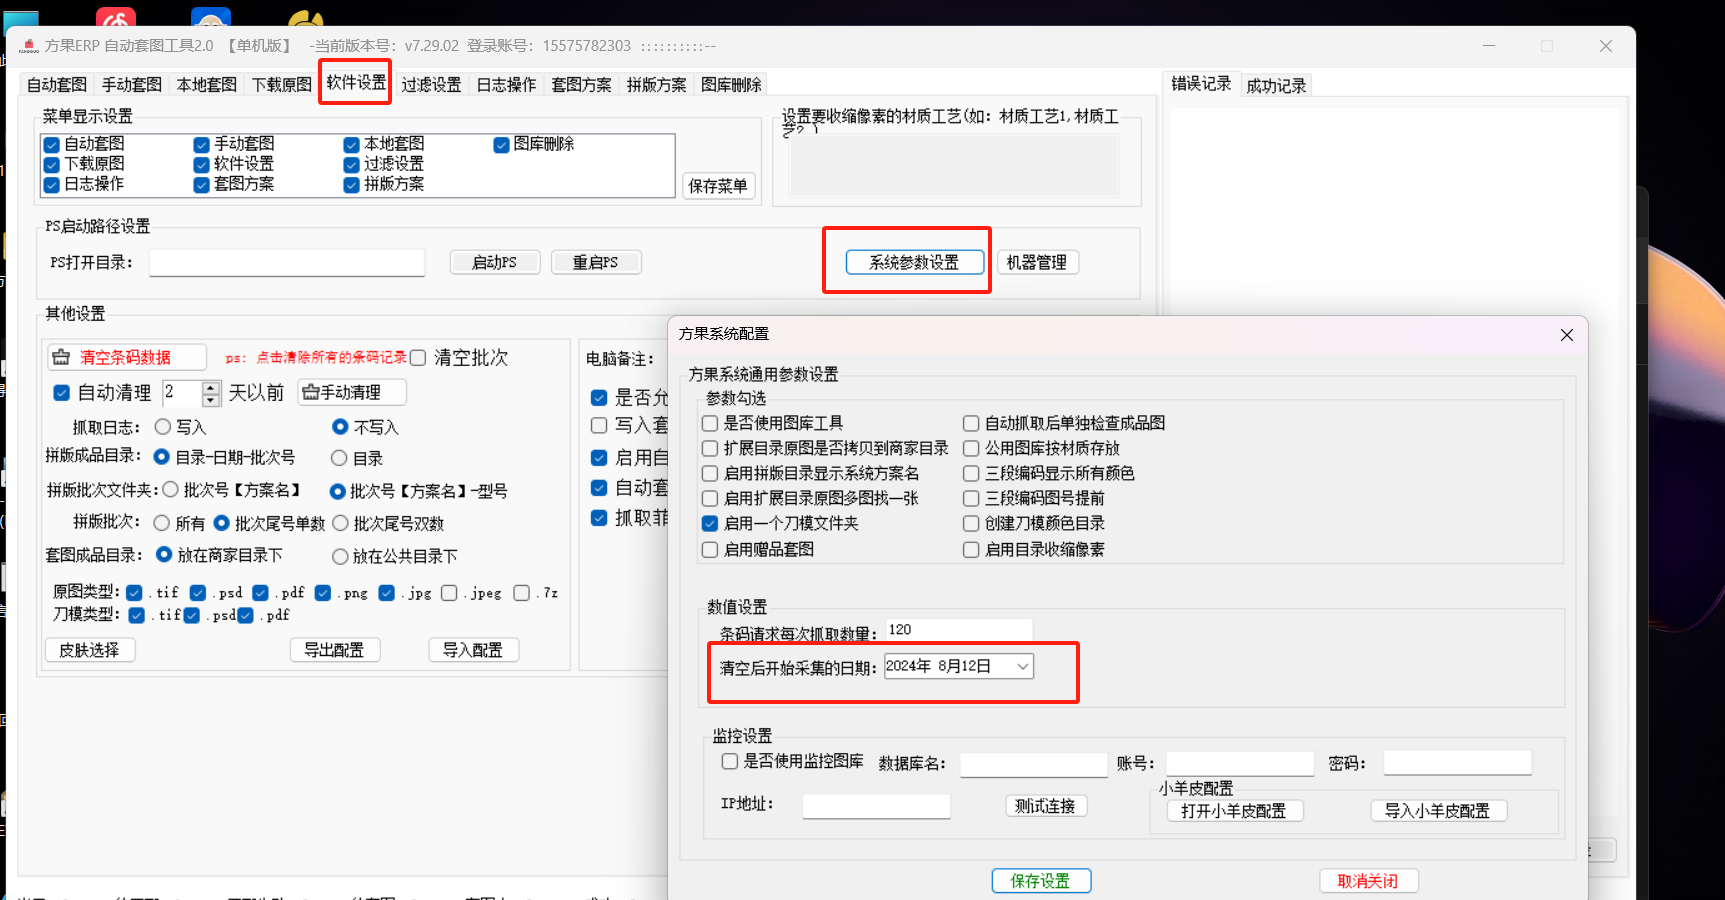Screen dimensions: 1725x900
Task: Toggle 拼版方案 checkbox in 菜单显示设置
Action: coord(352,185)
